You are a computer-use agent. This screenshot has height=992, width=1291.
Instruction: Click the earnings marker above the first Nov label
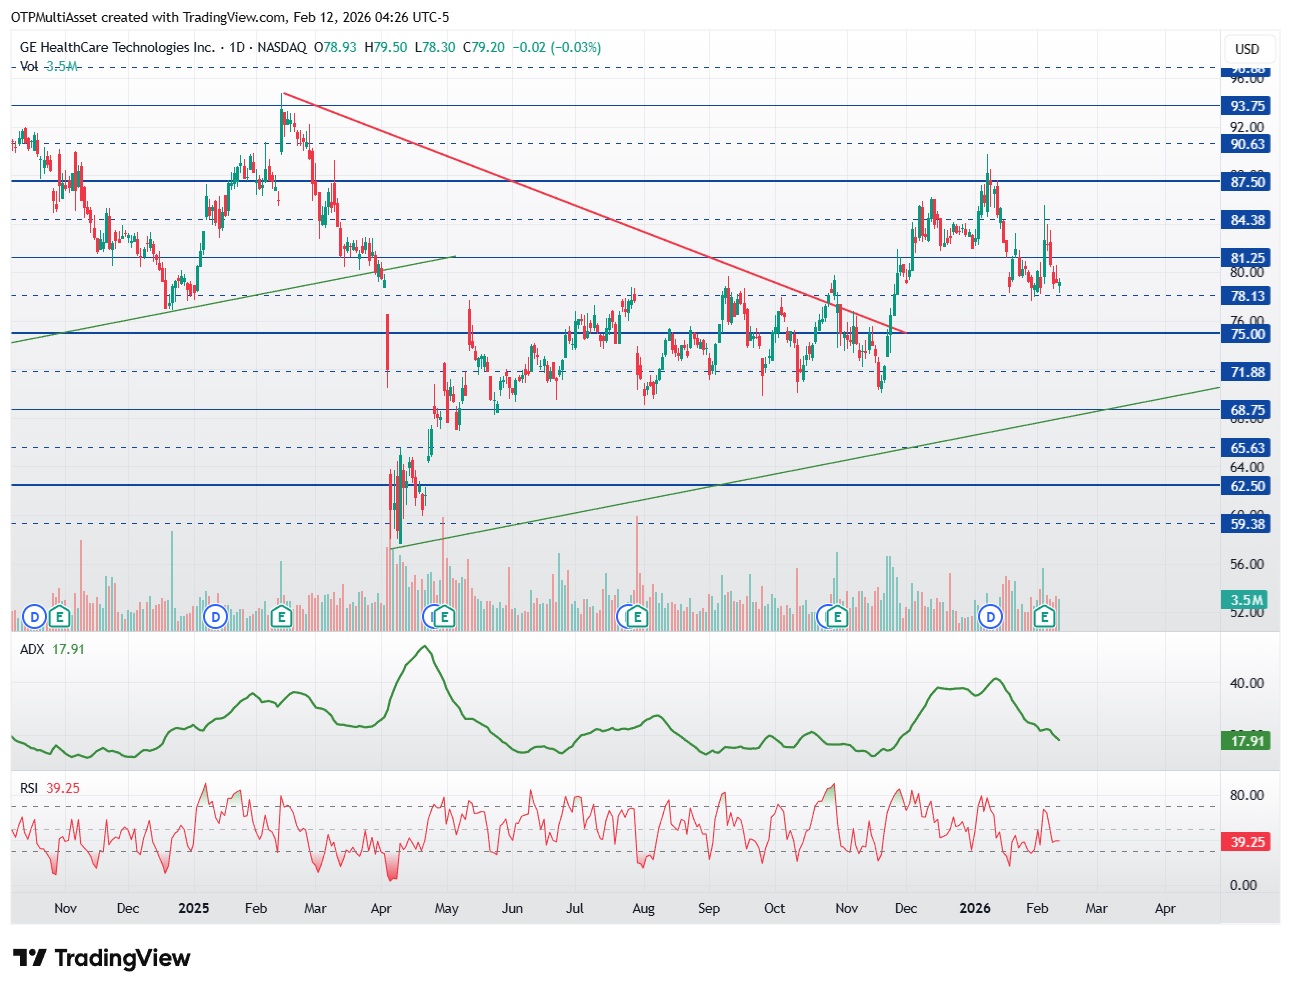60,617
